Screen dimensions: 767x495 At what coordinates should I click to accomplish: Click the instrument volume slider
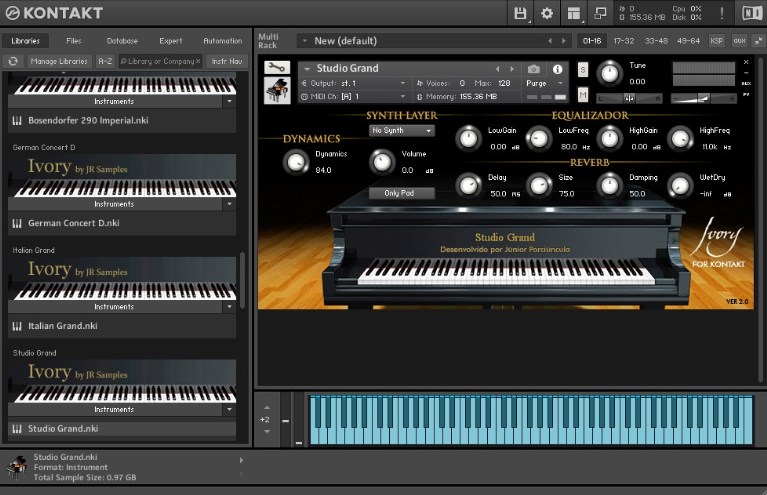[703, 99]
